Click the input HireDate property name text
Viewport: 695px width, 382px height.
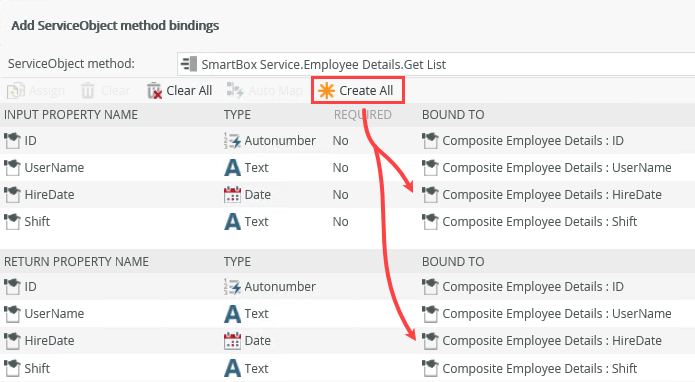49,195
